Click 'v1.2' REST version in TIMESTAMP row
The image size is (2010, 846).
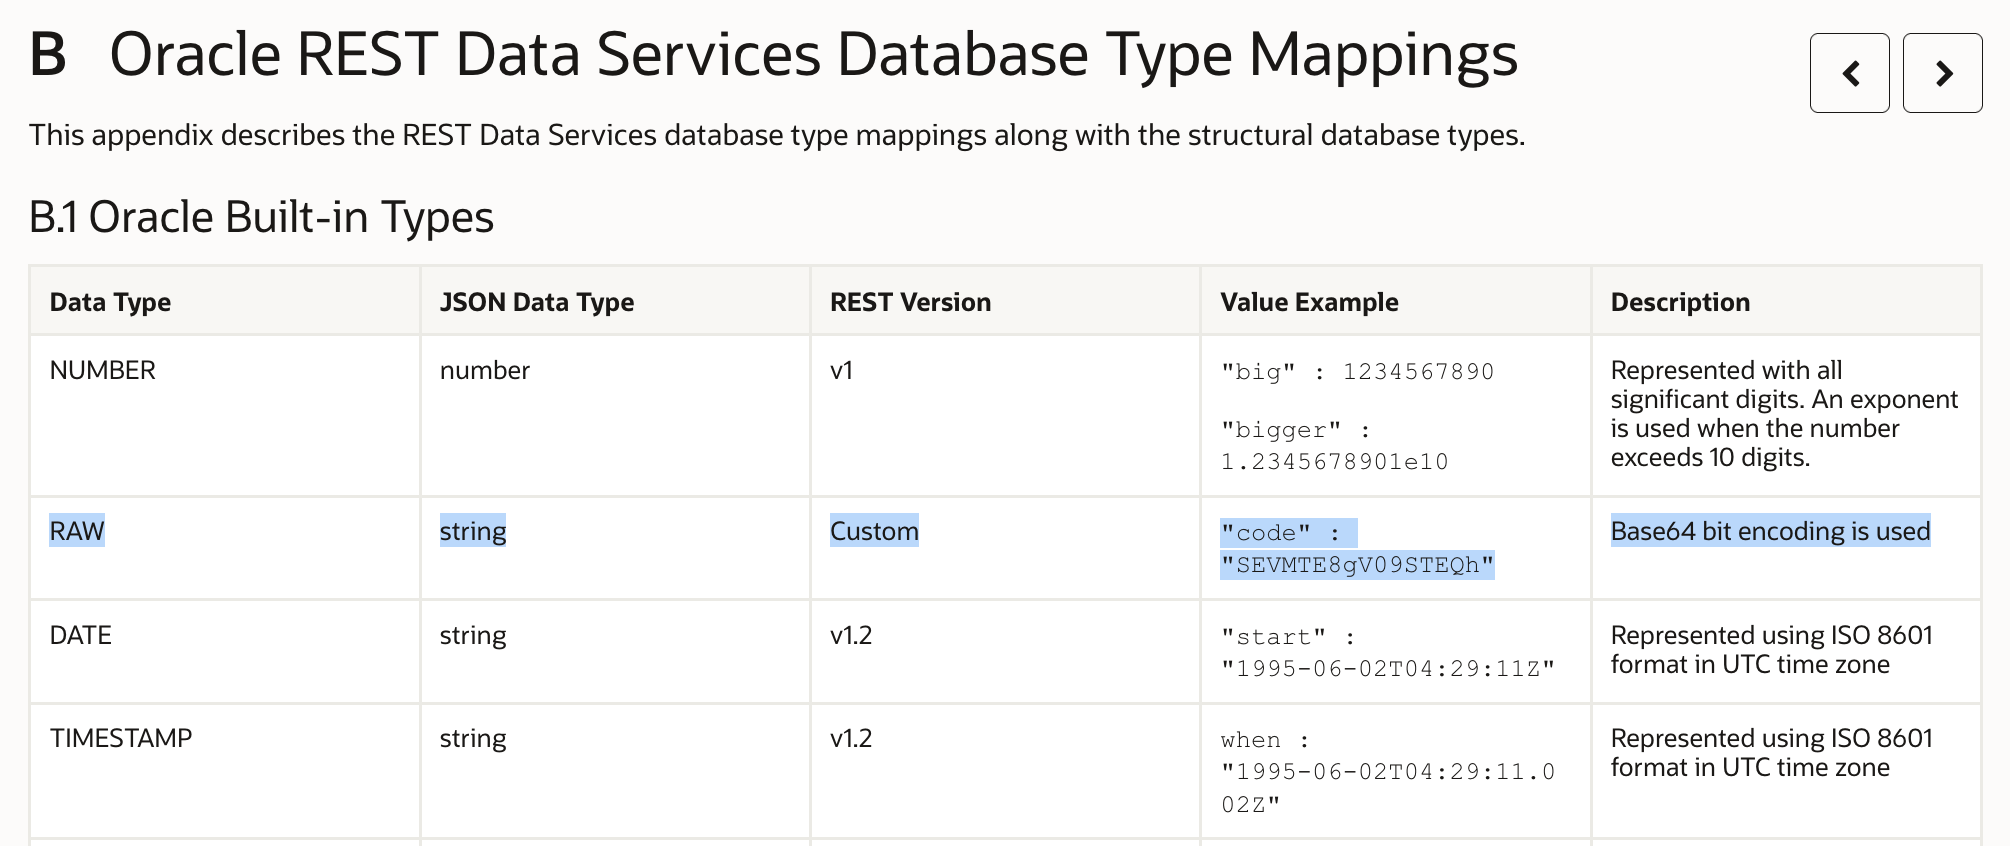851,738
